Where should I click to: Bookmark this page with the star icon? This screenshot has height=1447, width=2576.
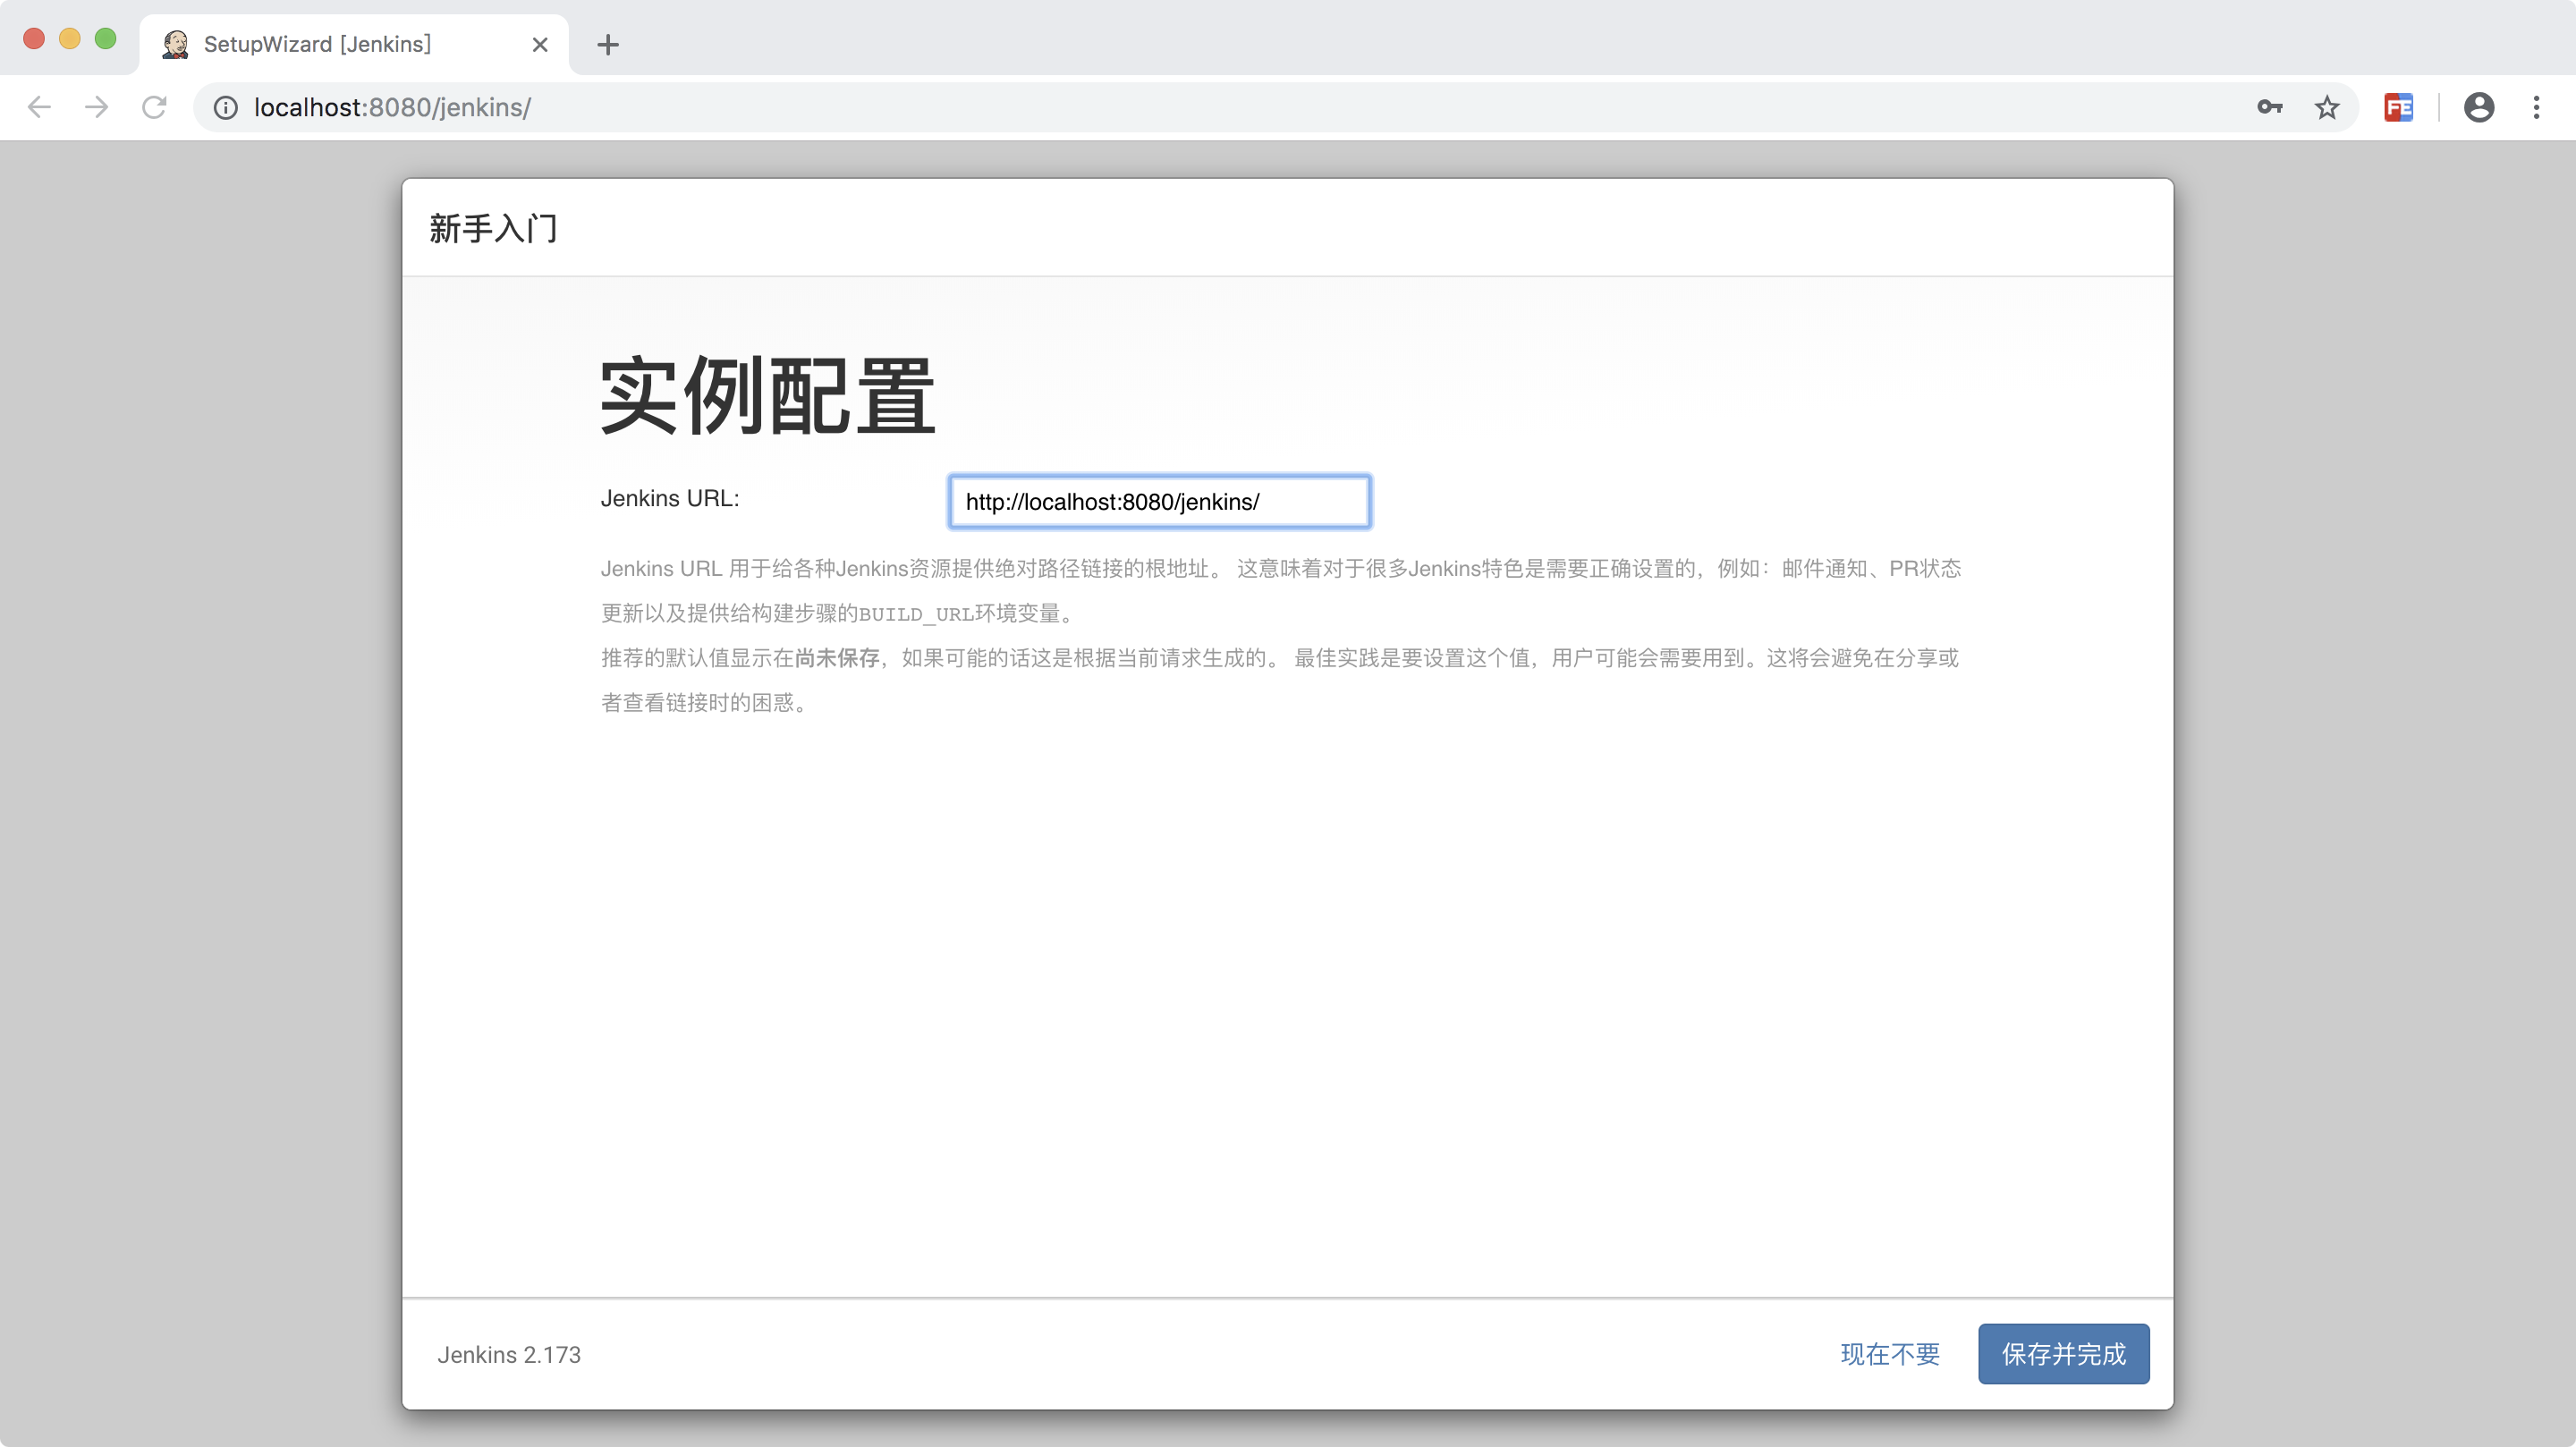[x=2327, y=107]
